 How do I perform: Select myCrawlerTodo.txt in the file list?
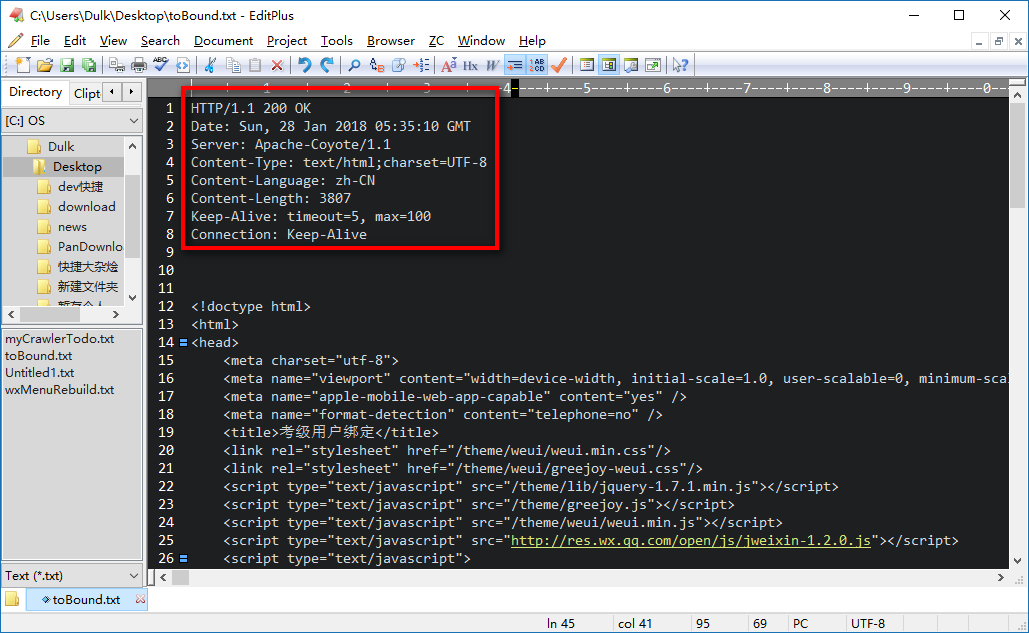coord(60,338)
